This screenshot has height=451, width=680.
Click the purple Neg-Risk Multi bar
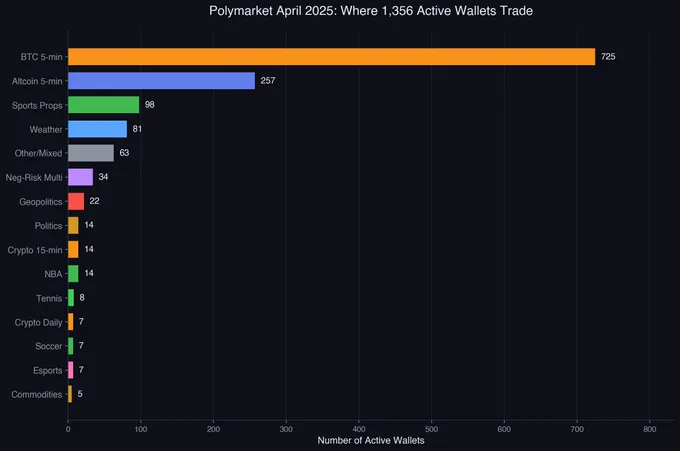81,177
